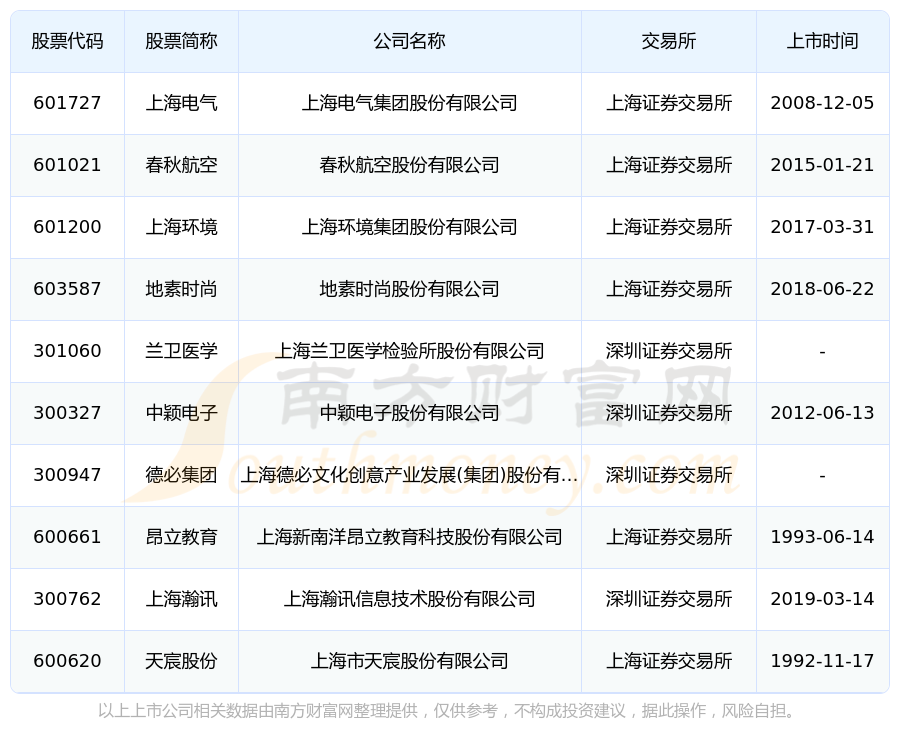The height and width of the screenshot is (738, 900).
Task: Click listing date 2019-03-14
Action: coord(823,599)
